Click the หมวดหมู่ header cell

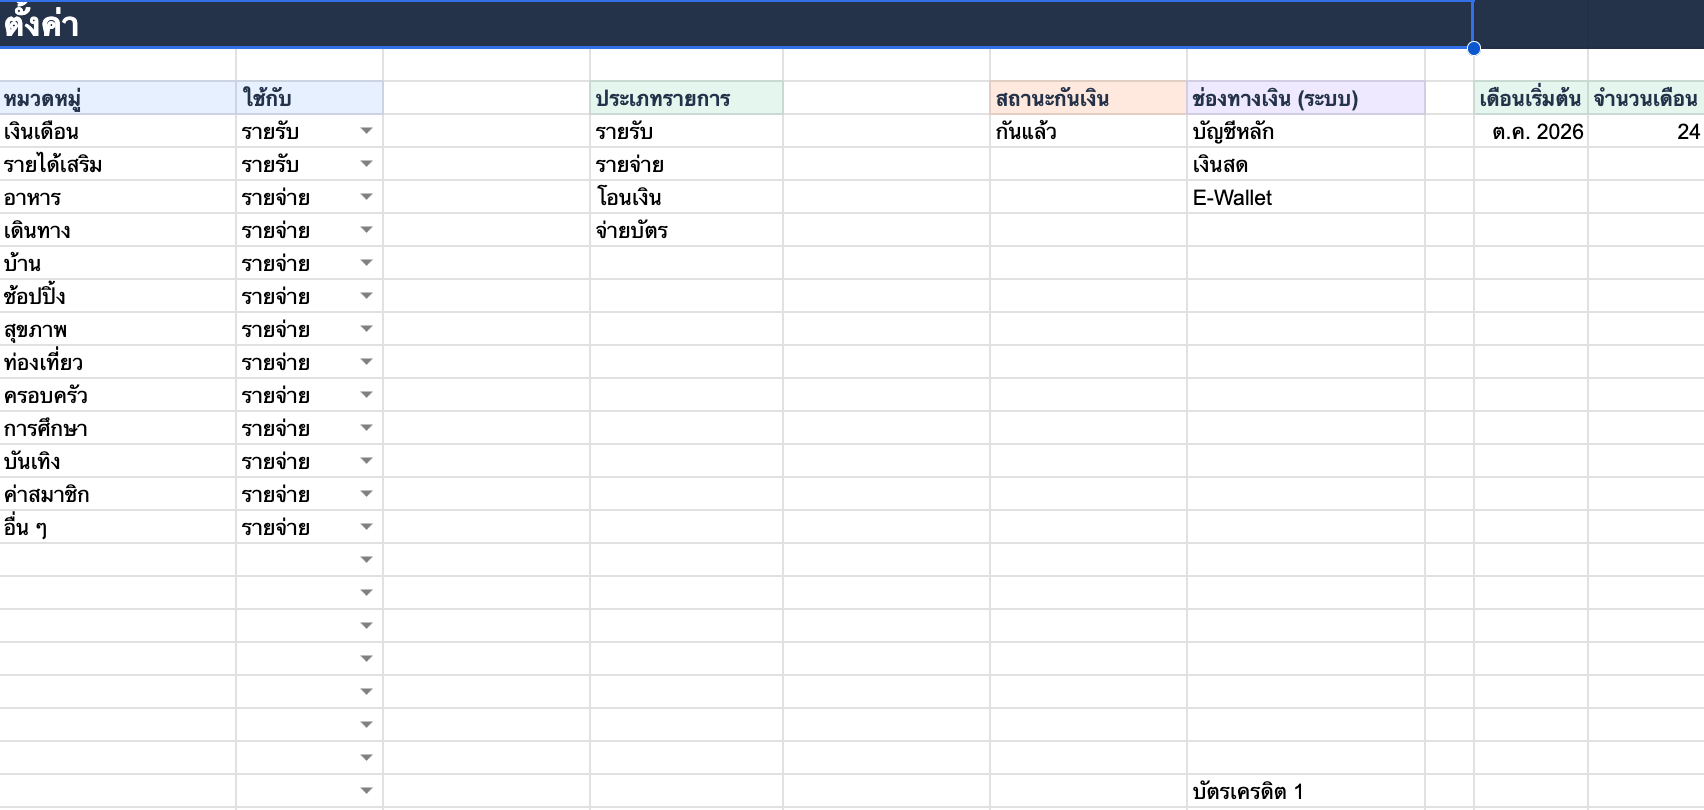coord(118,98)
